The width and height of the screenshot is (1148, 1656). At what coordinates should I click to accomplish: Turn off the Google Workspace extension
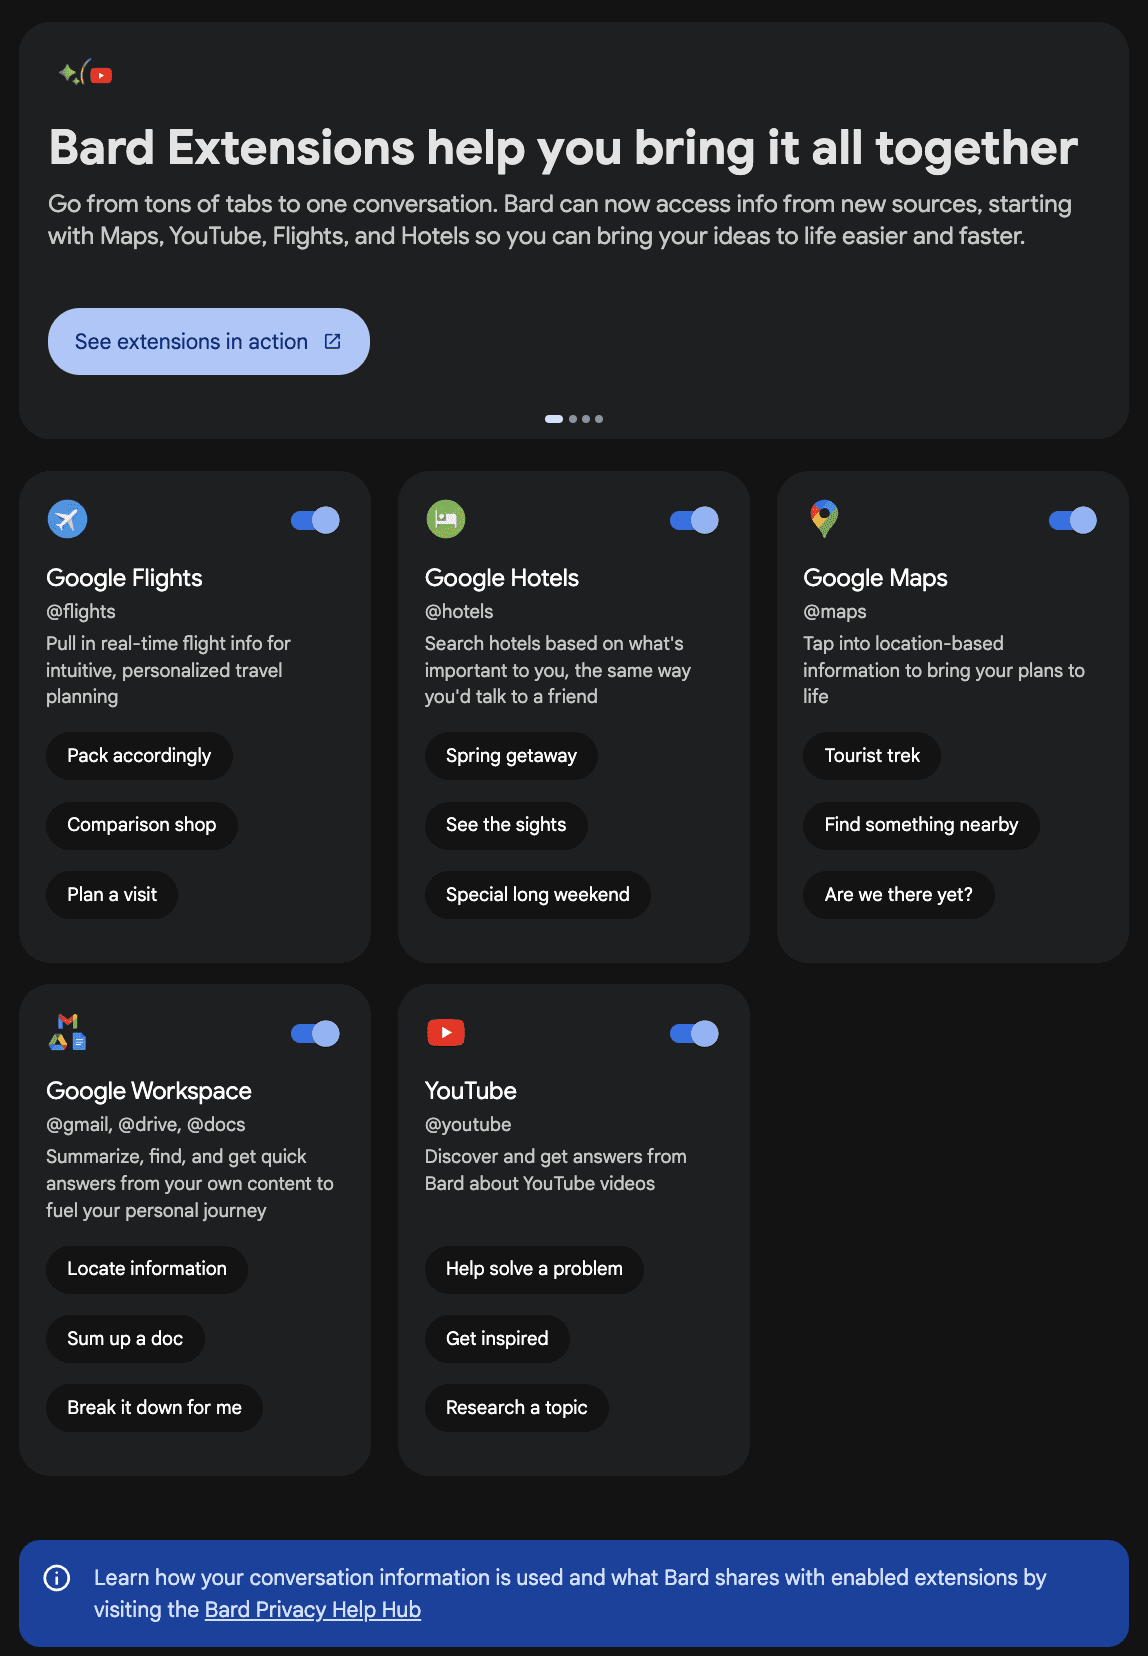314,1032
